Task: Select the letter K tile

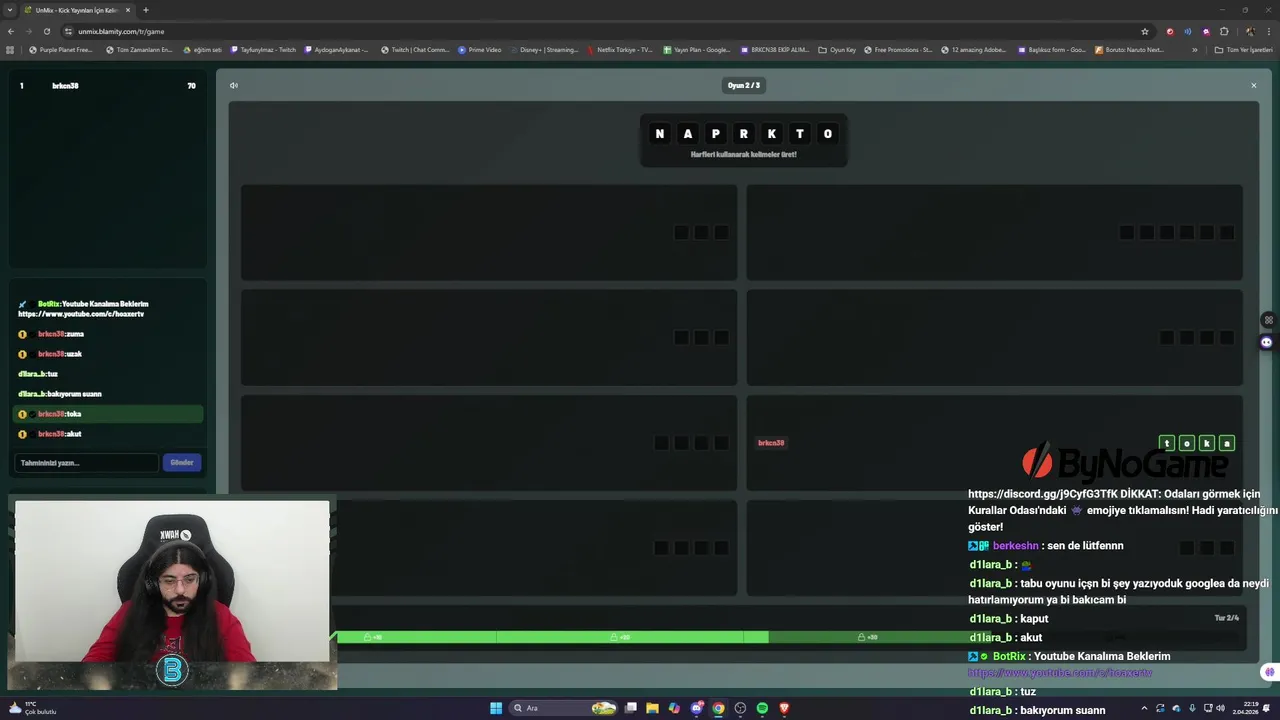Action: (771, 134)
